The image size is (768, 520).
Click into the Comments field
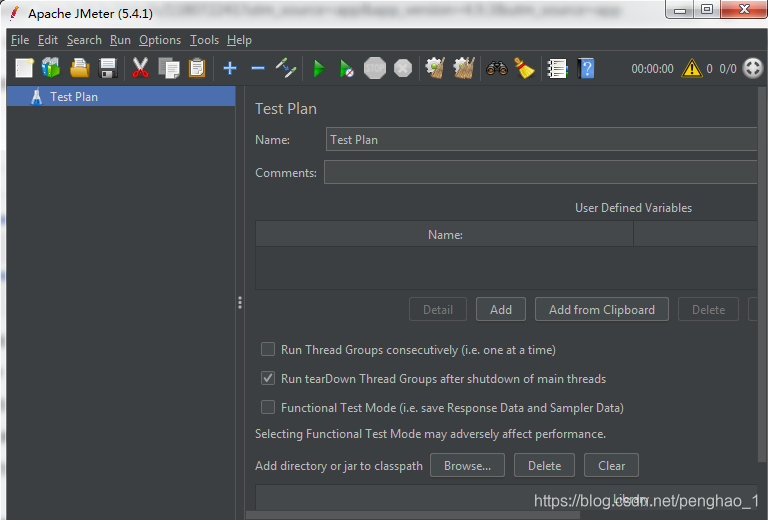point(540,172)
